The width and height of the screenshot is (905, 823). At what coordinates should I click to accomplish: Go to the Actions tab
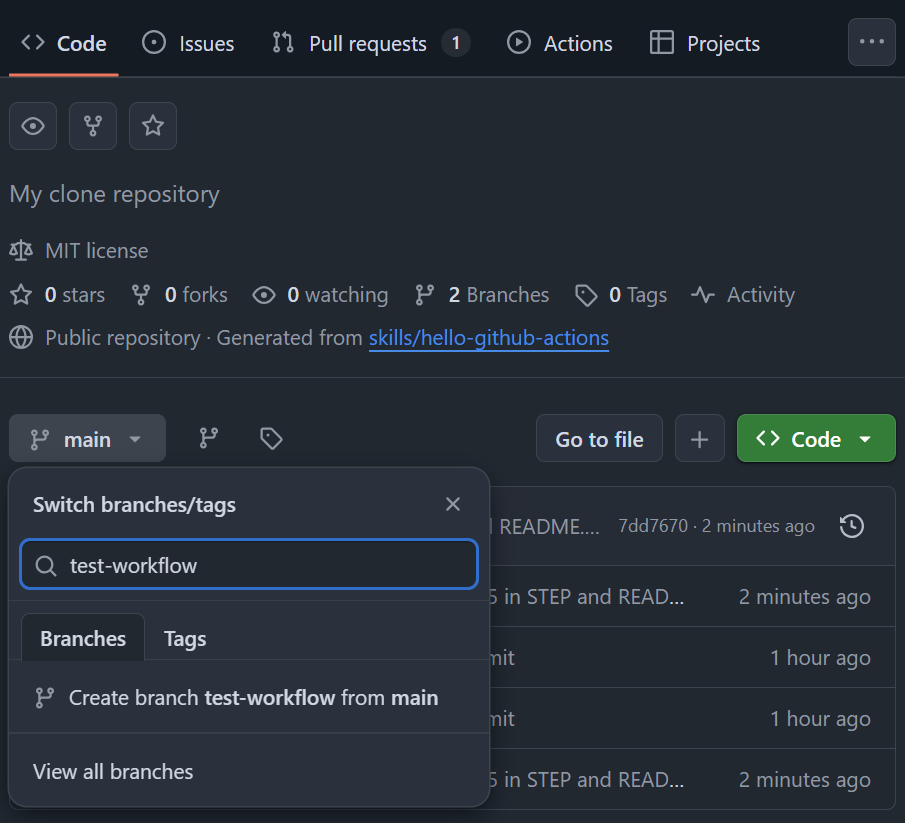click(560, 43)
